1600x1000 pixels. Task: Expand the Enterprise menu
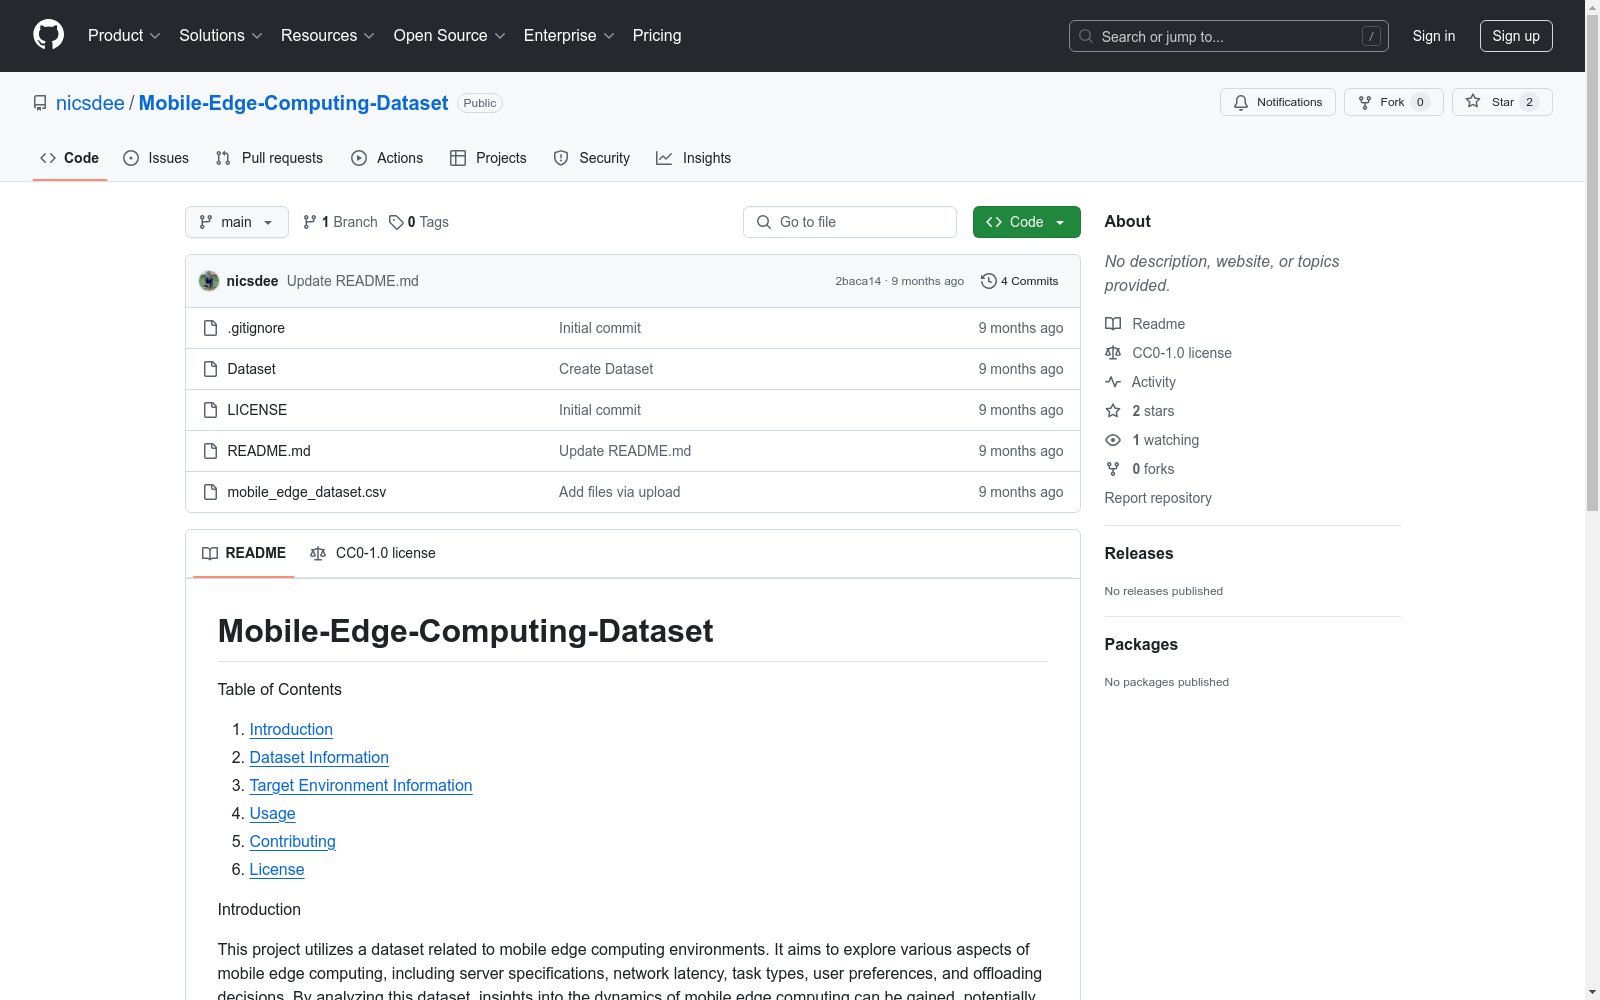point(569,35)
